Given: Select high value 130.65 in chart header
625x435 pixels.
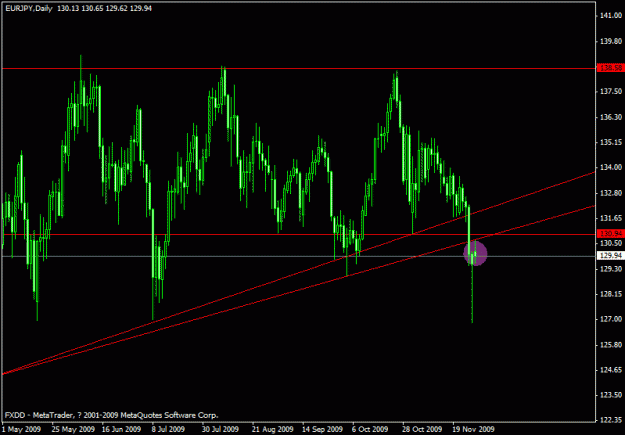Looking at the screenshot, I should point(92,8).
